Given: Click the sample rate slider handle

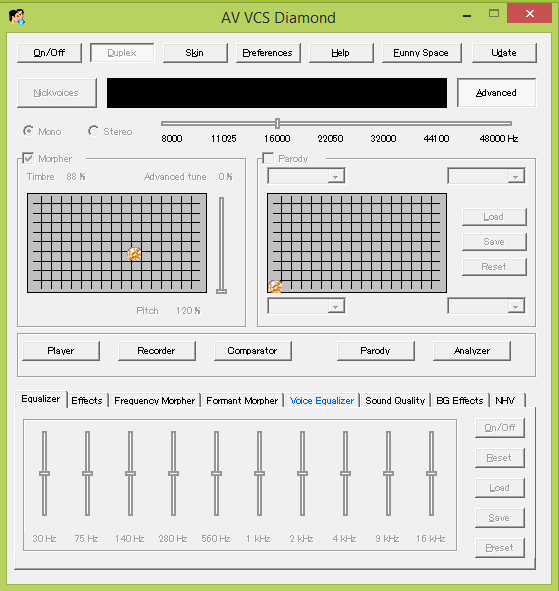Looking at the screenshot, I should coord(277,123).
